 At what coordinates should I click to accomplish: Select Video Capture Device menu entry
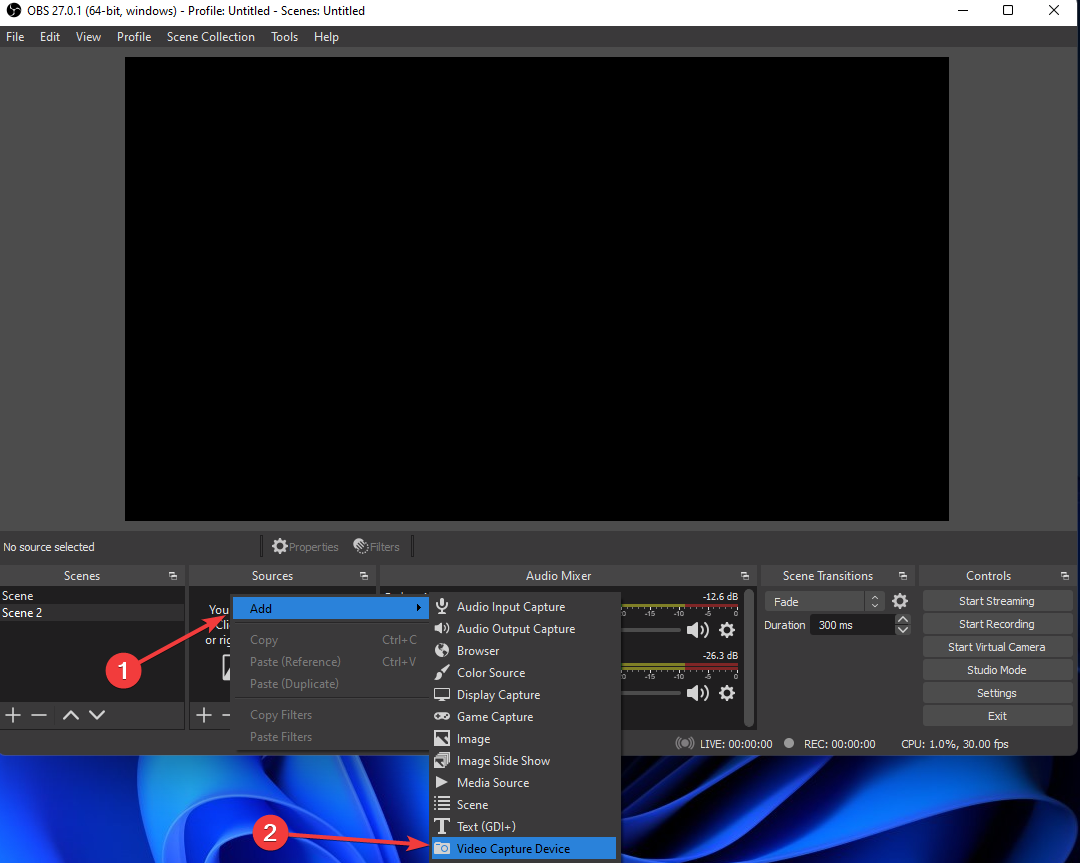tap(523, 849)
